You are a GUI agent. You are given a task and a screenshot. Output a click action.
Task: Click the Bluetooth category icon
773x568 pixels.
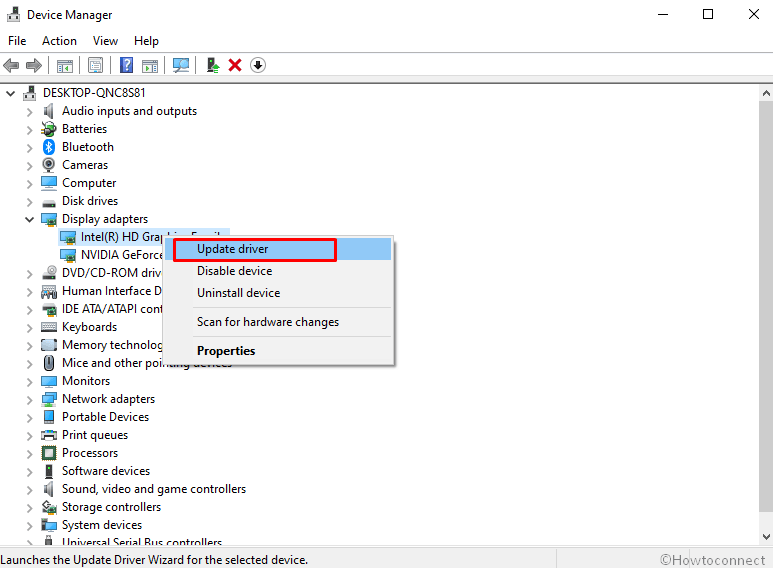pyautogui.click(x=49, y=147)
